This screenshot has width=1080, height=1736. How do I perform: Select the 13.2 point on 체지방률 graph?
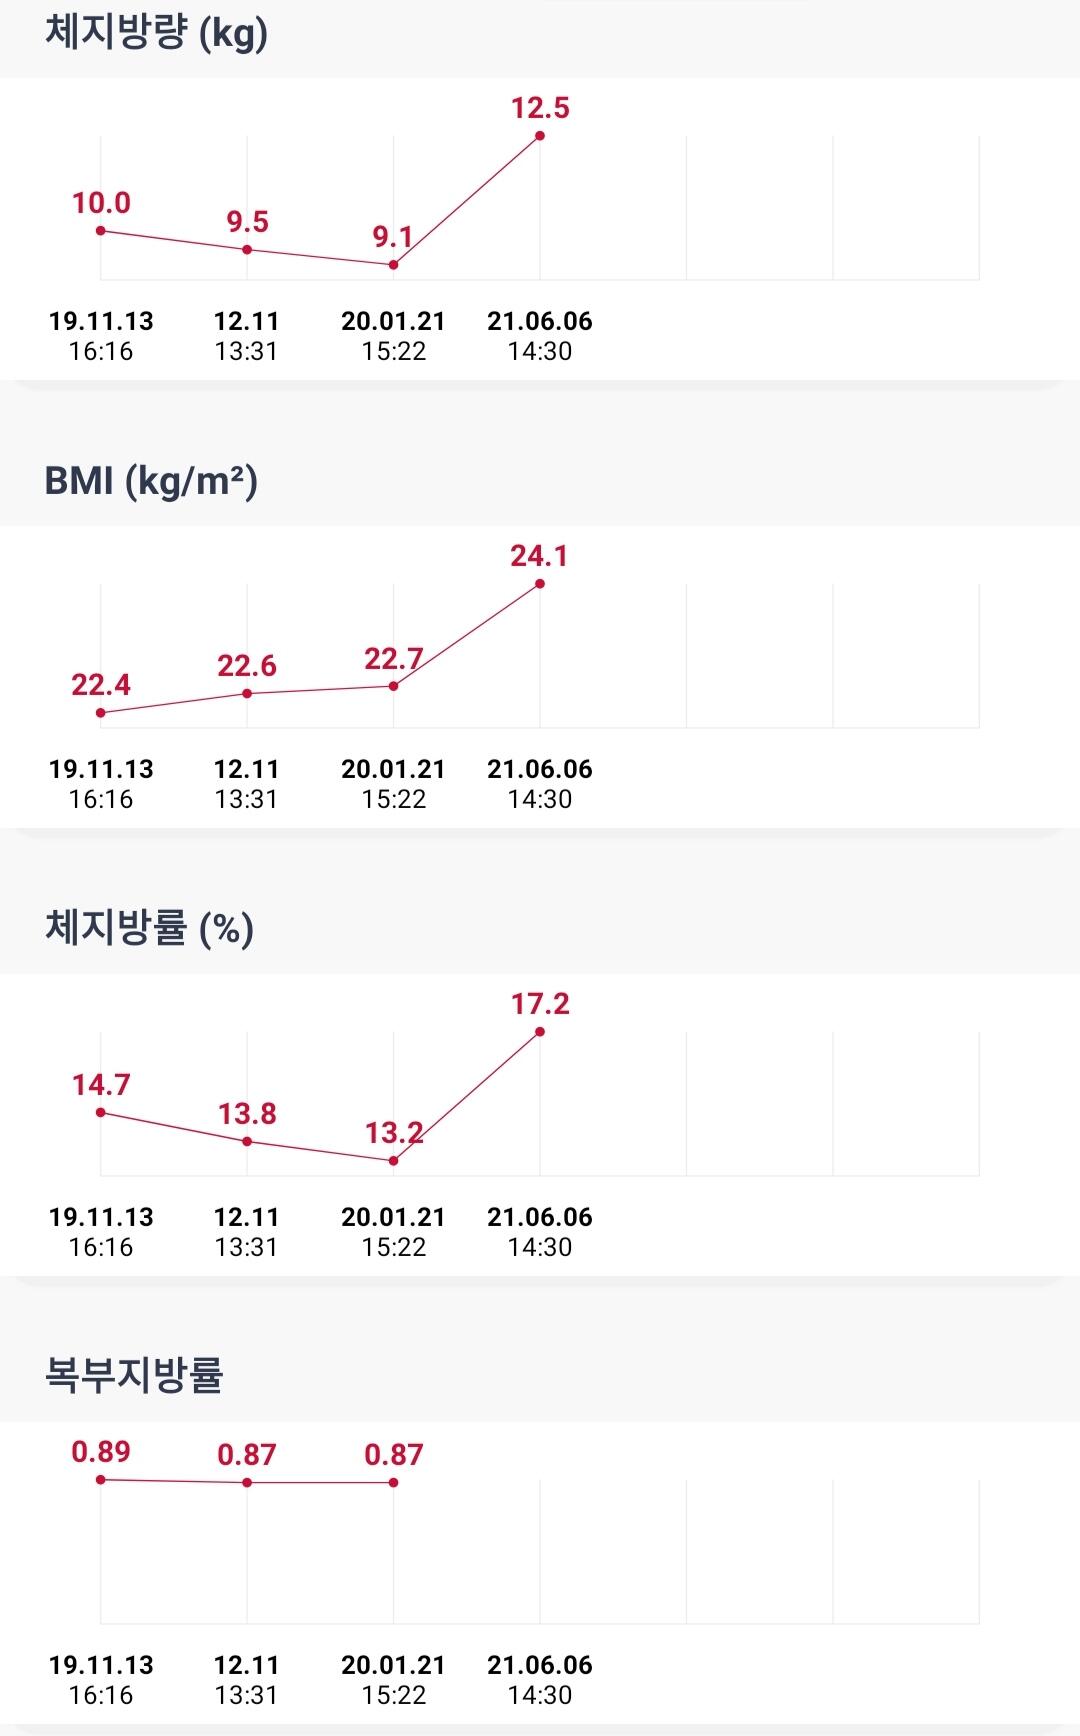(393, 1161)
